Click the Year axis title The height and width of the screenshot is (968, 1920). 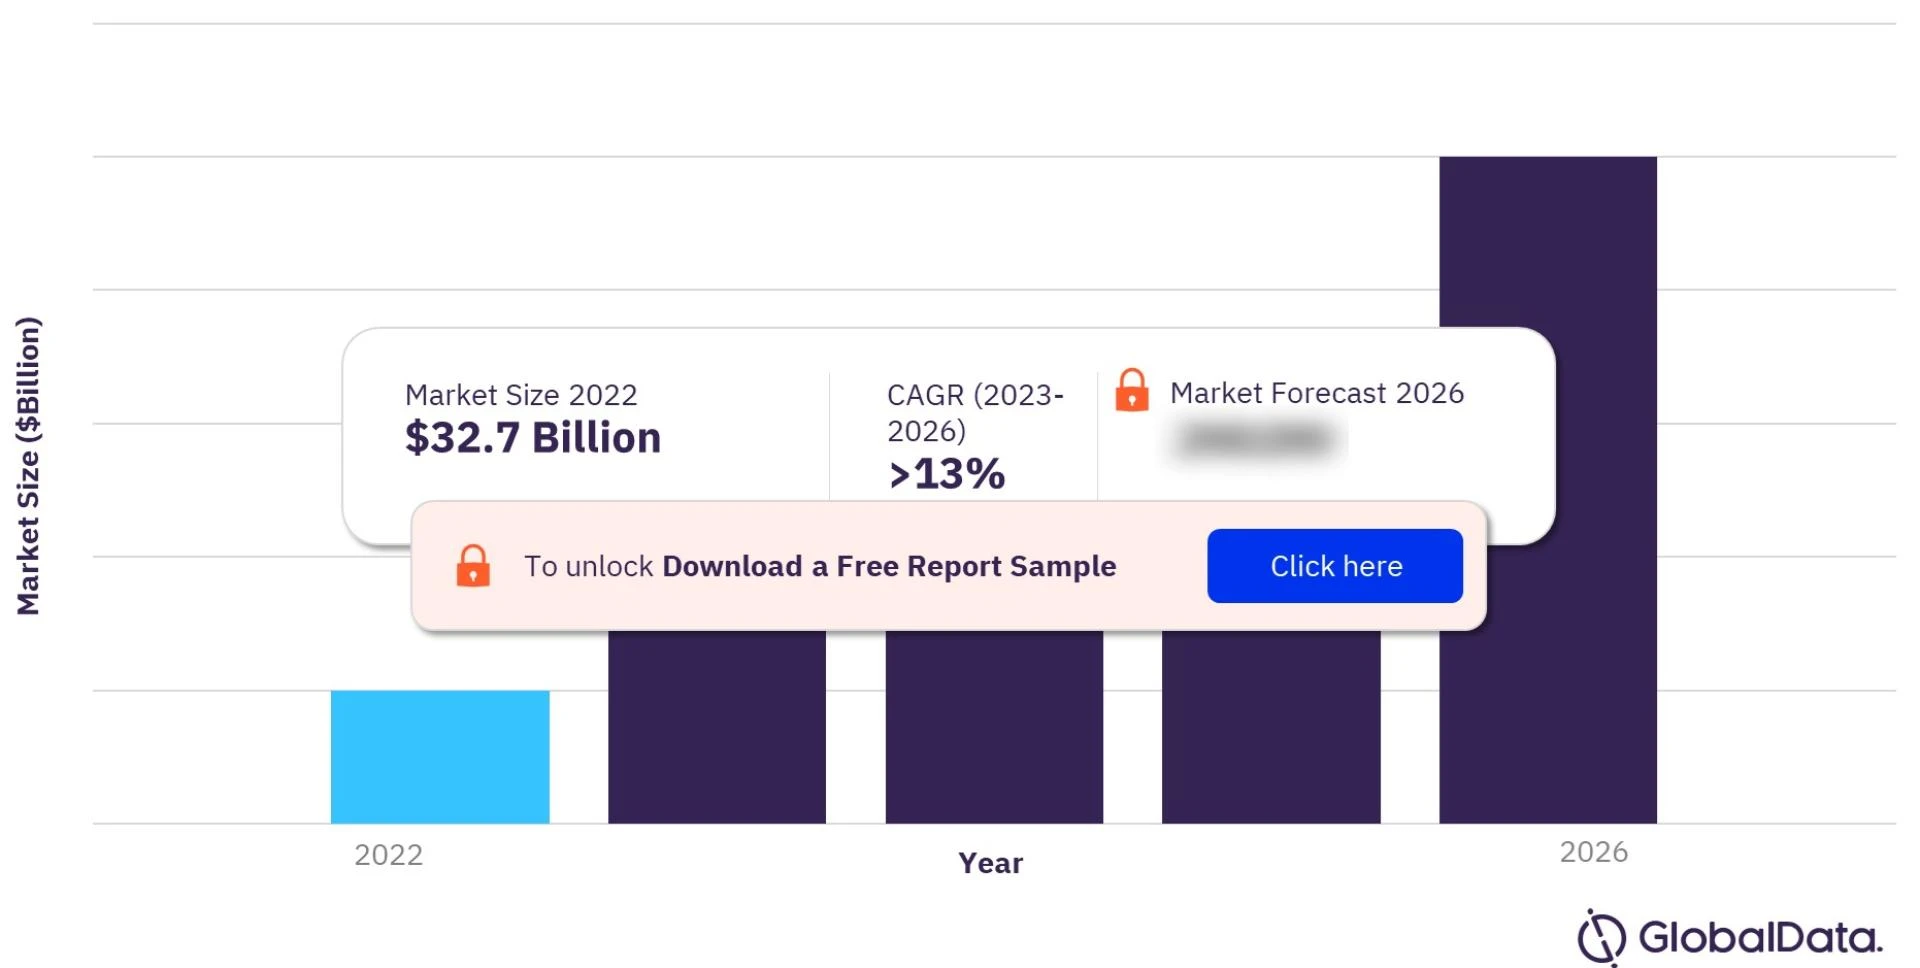[991, 863]
